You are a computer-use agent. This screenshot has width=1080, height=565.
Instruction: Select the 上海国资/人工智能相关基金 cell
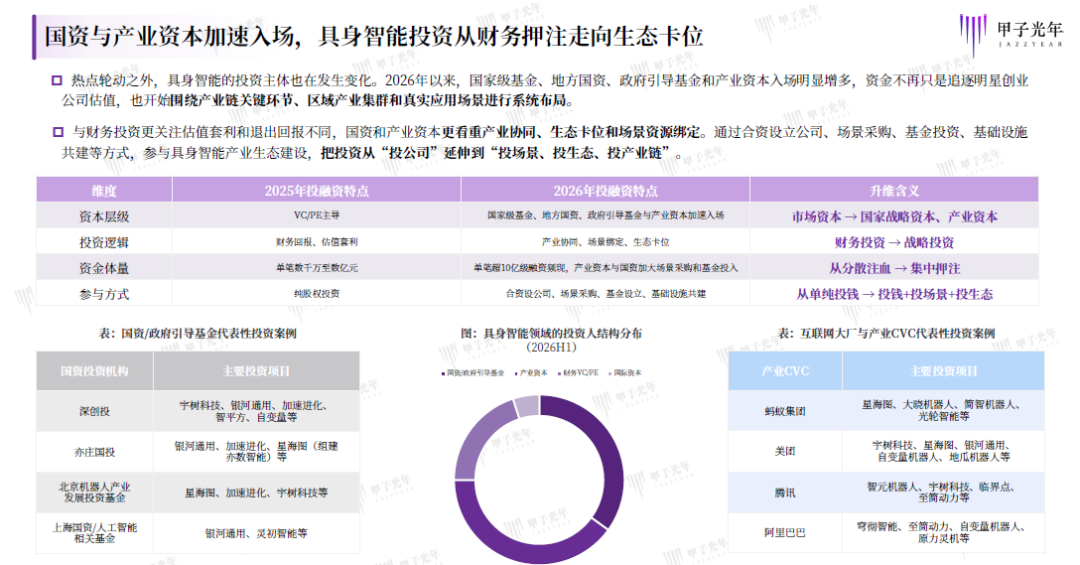[x=94, y=533]
